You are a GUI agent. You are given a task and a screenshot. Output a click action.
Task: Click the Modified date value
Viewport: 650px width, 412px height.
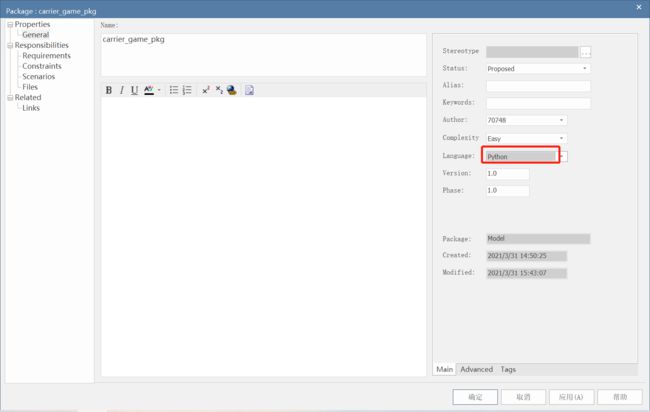coord(526,273)
